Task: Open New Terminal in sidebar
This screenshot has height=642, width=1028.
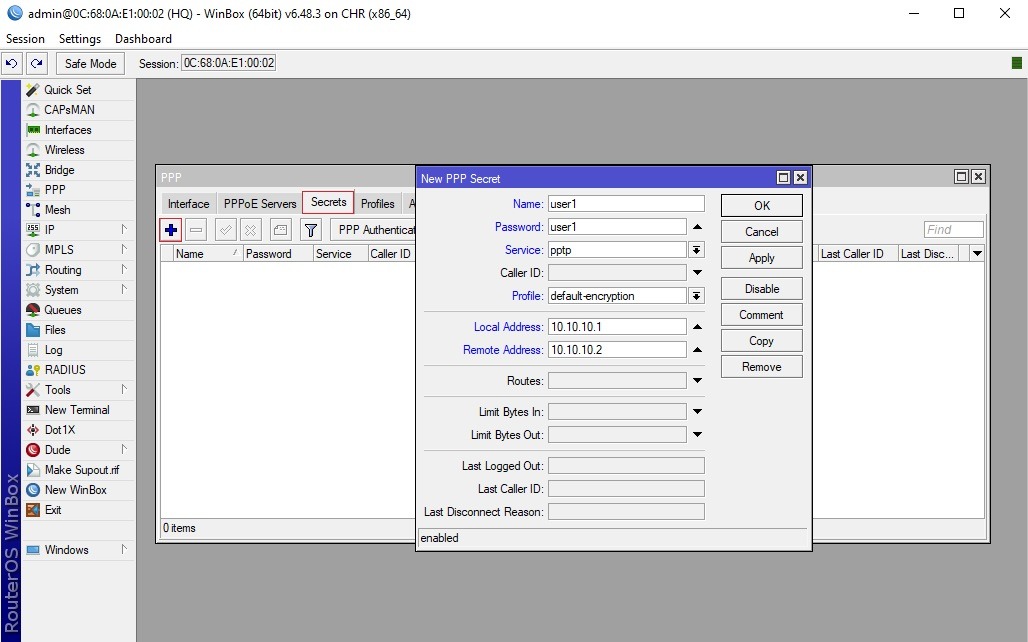Action: pyautogui.click(x=77, y=410)
